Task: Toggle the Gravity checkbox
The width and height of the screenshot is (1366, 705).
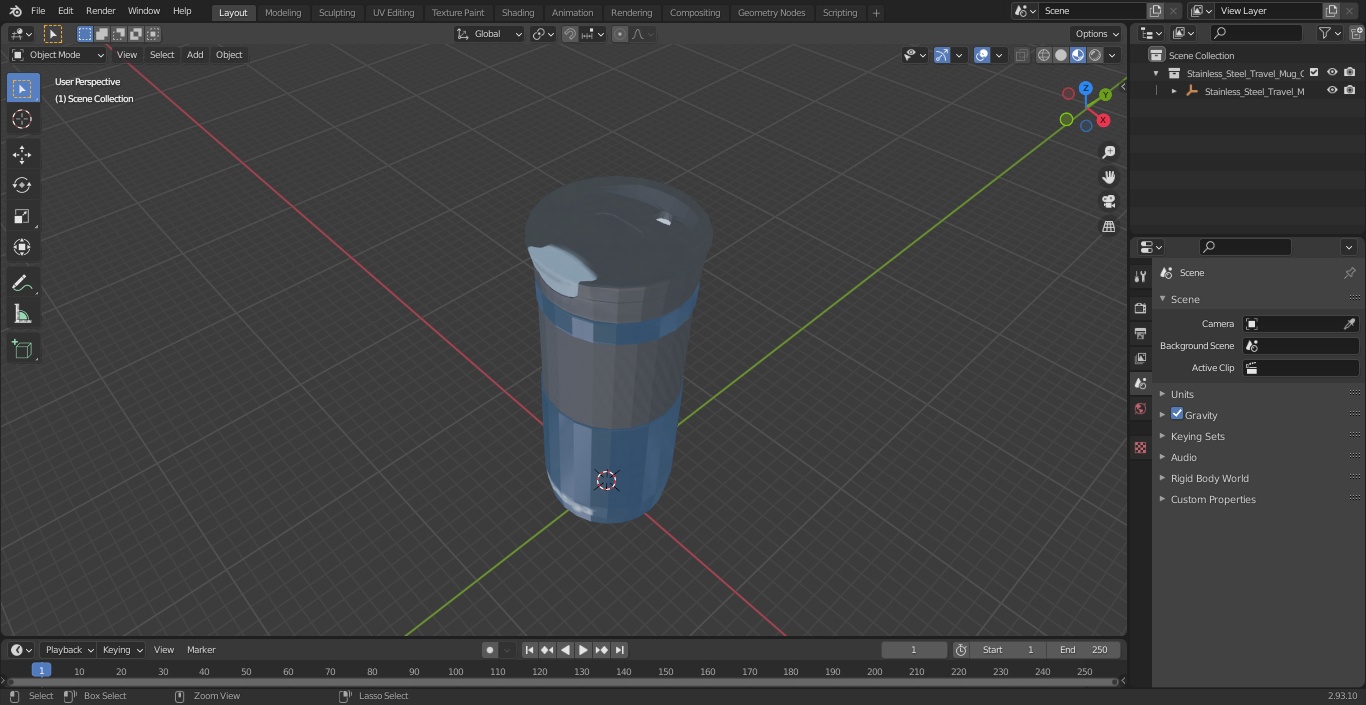Action: pos(1177,414)
